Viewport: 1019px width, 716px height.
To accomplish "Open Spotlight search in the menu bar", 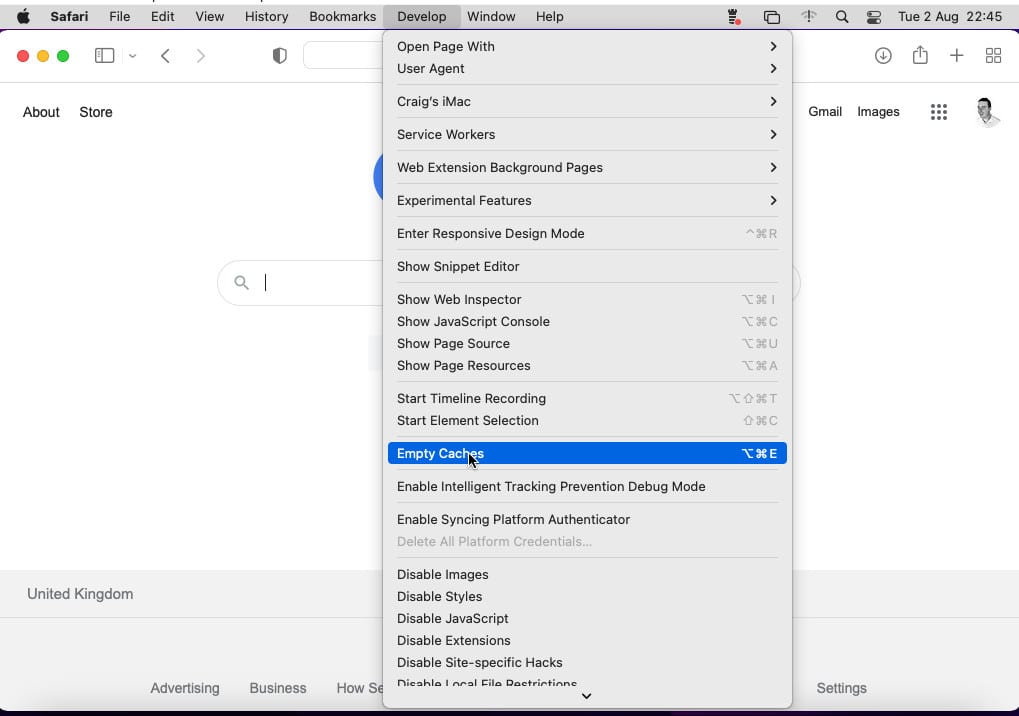I will pos(842,17).
